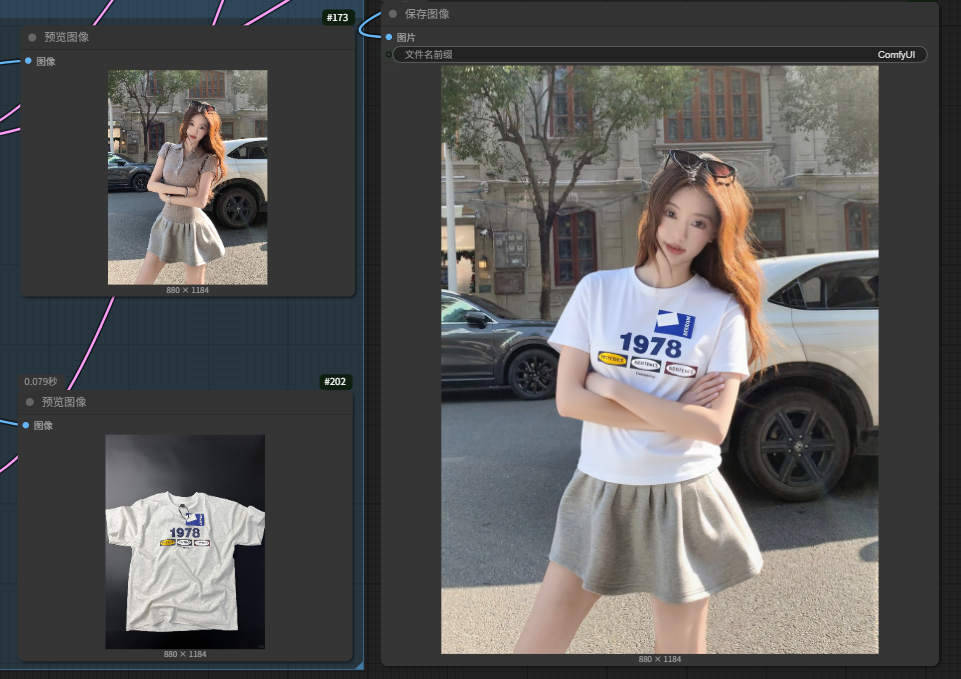
Task: Click the 图片 input port on the save node
Action: pos(389,37)
